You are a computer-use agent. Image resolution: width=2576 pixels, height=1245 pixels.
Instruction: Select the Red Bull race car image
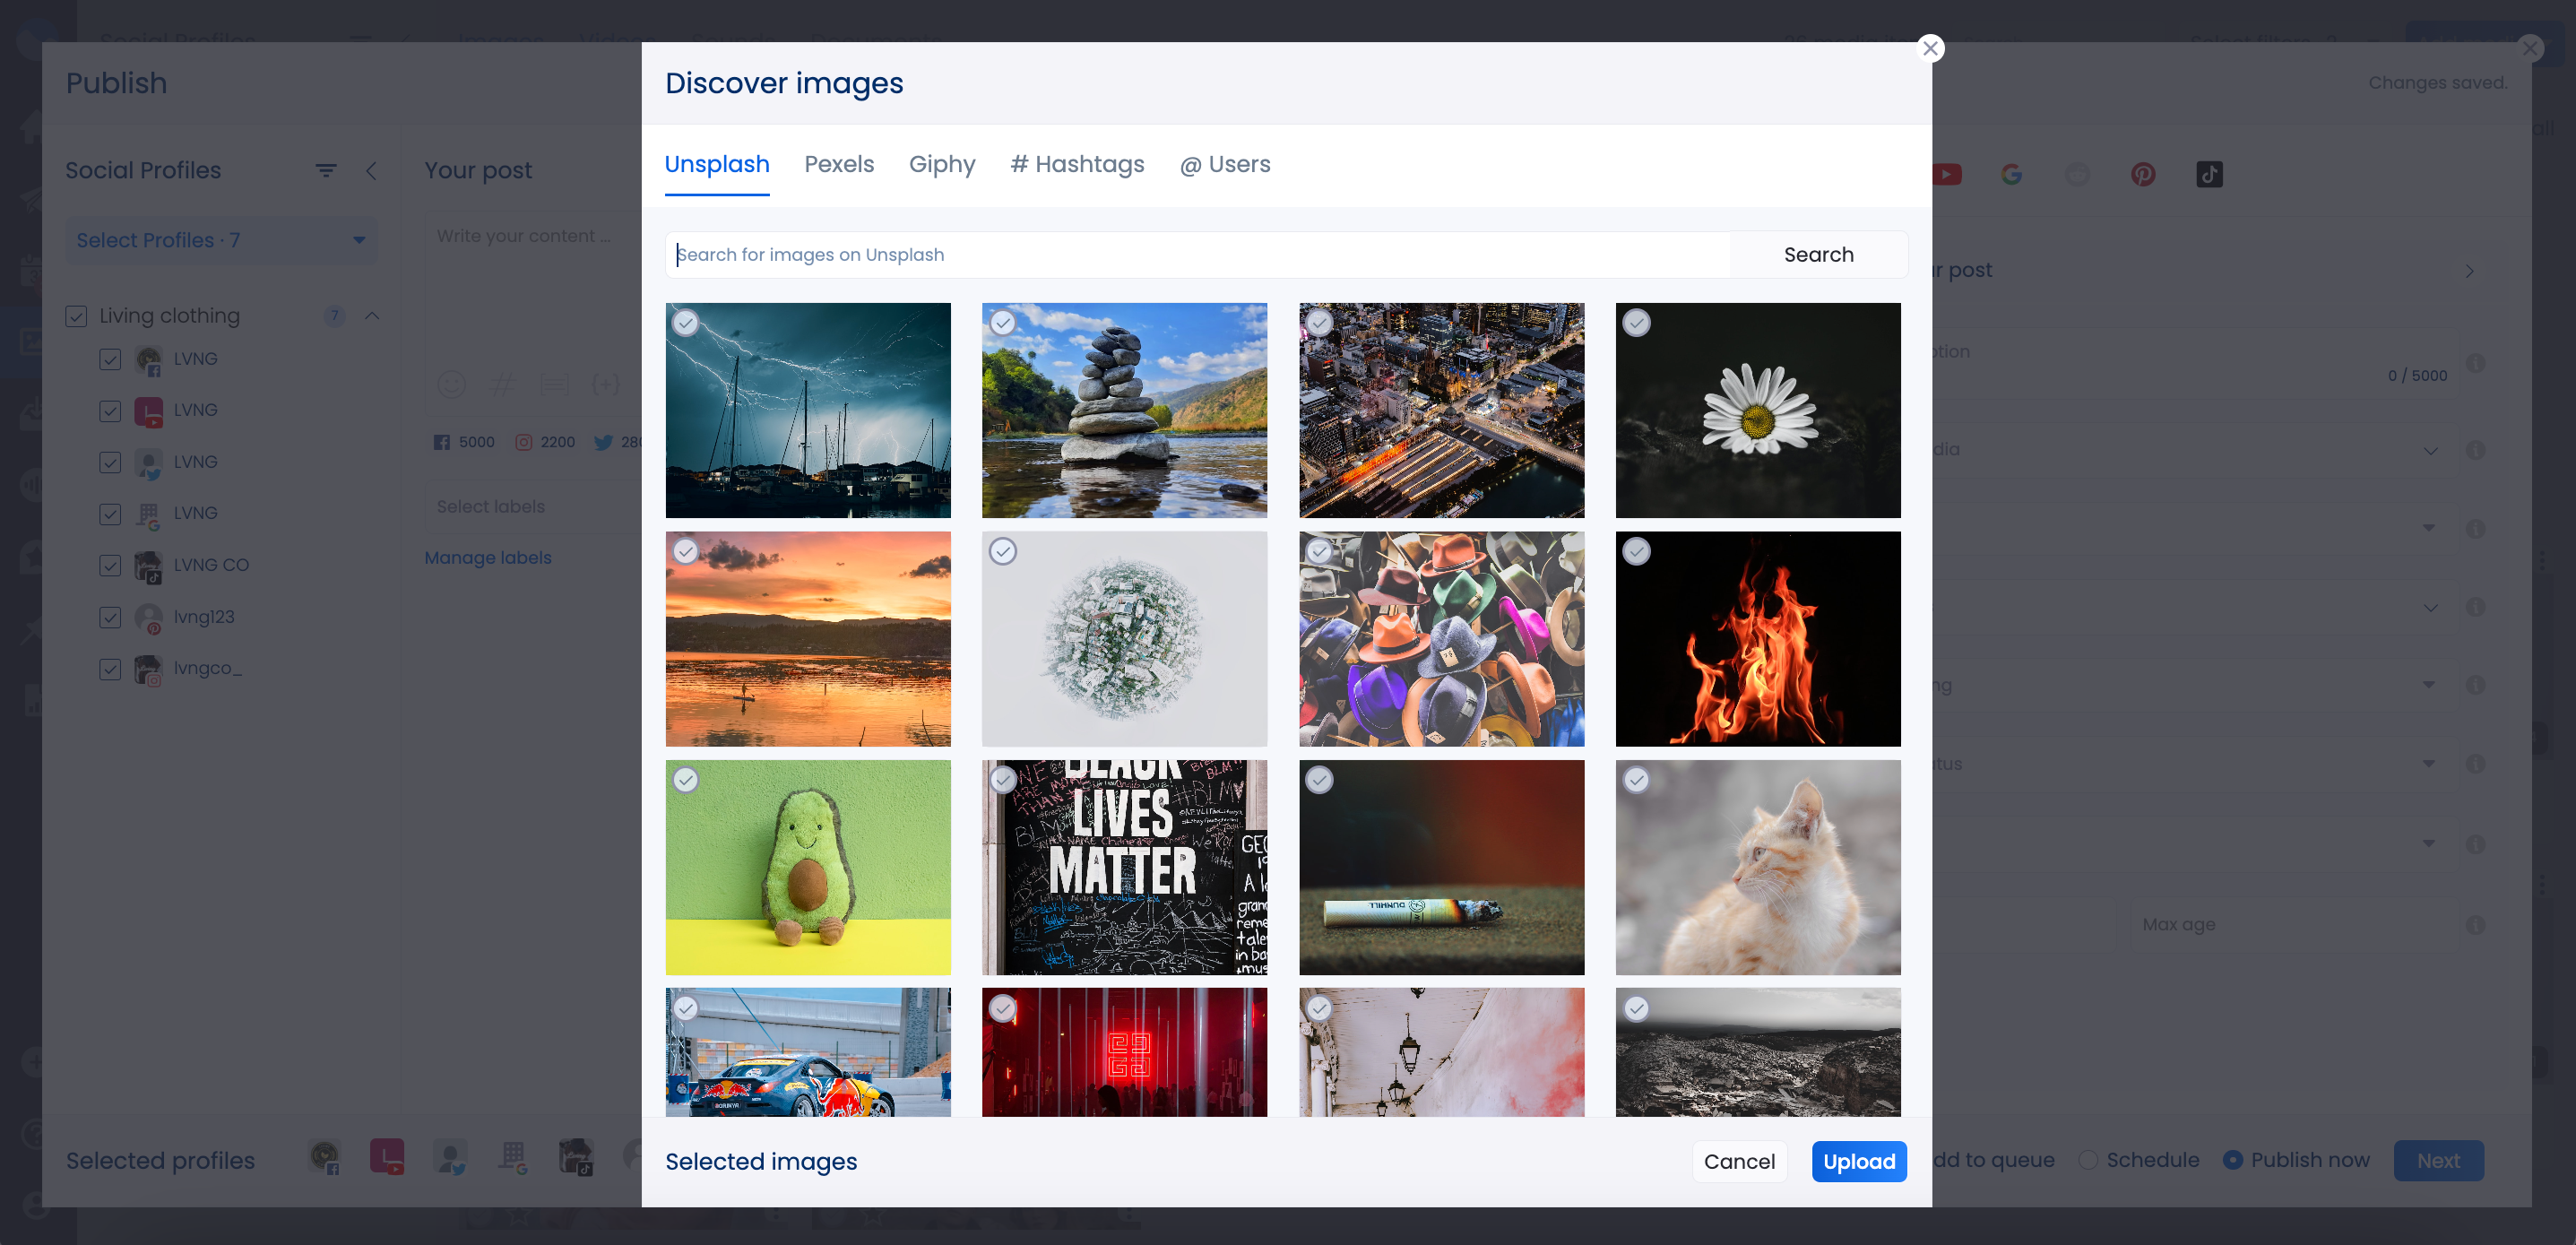pos(808,1052)
